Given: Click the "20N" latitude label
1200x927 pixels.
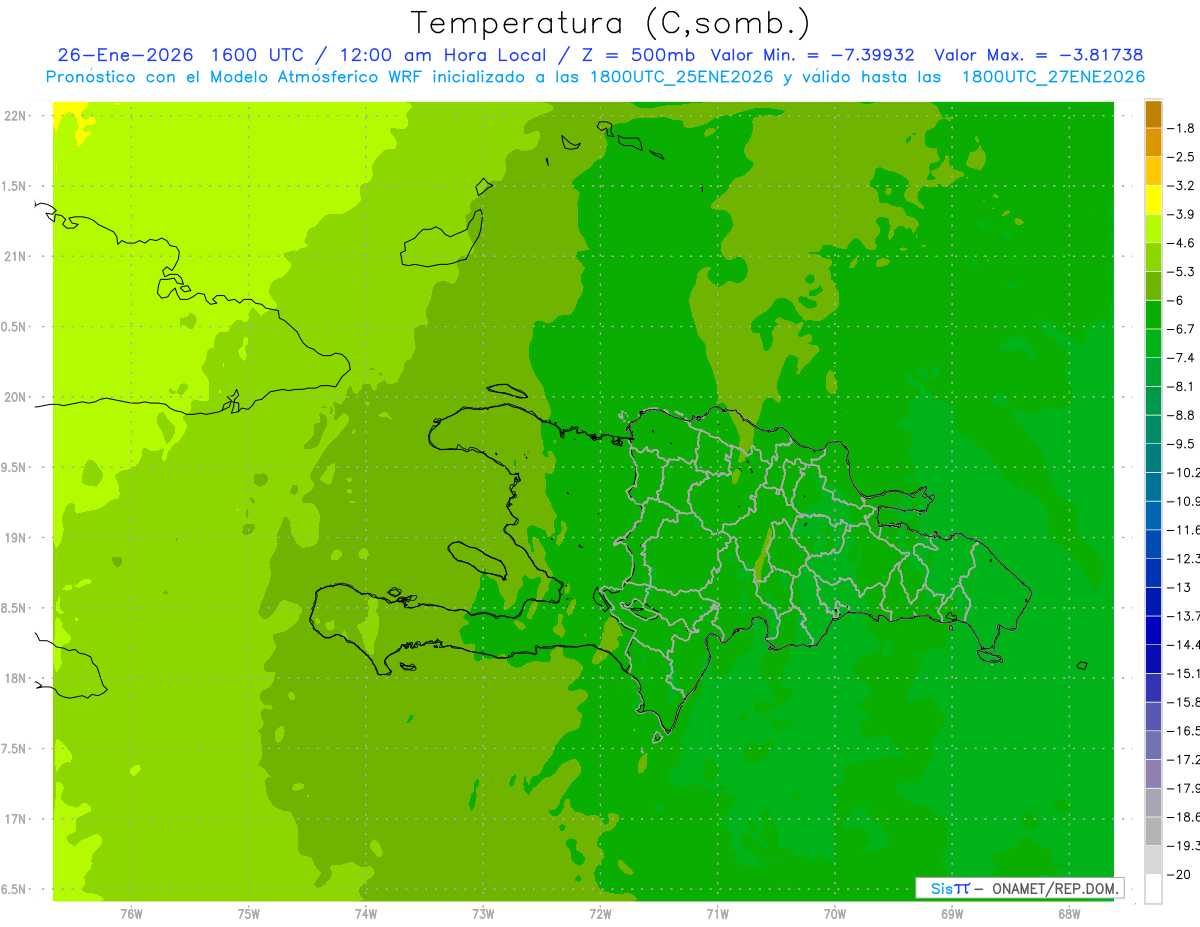Looking at the screenshot, I should click(x=16, y=397).
